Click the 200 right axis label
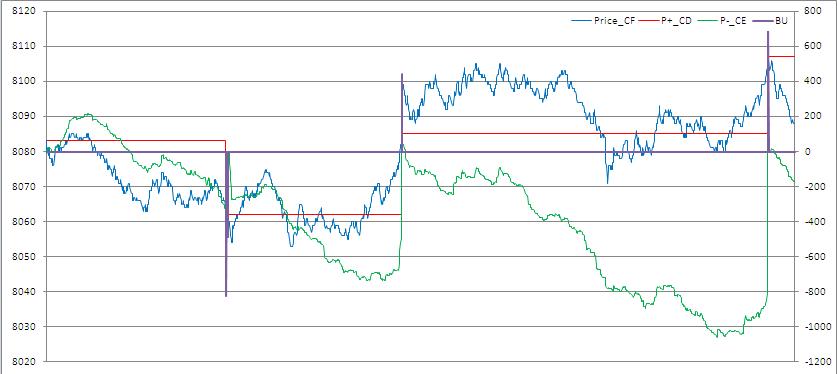 click(812, 117)
